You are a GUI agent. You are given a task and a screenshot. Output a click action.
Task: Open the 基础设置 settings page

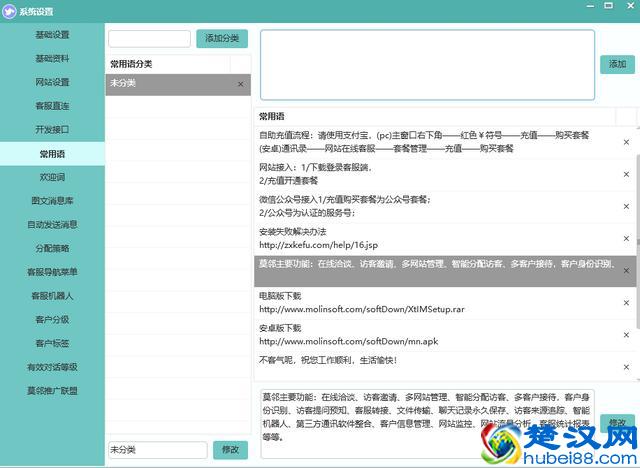pyautogui.click(x=52, y=35)
